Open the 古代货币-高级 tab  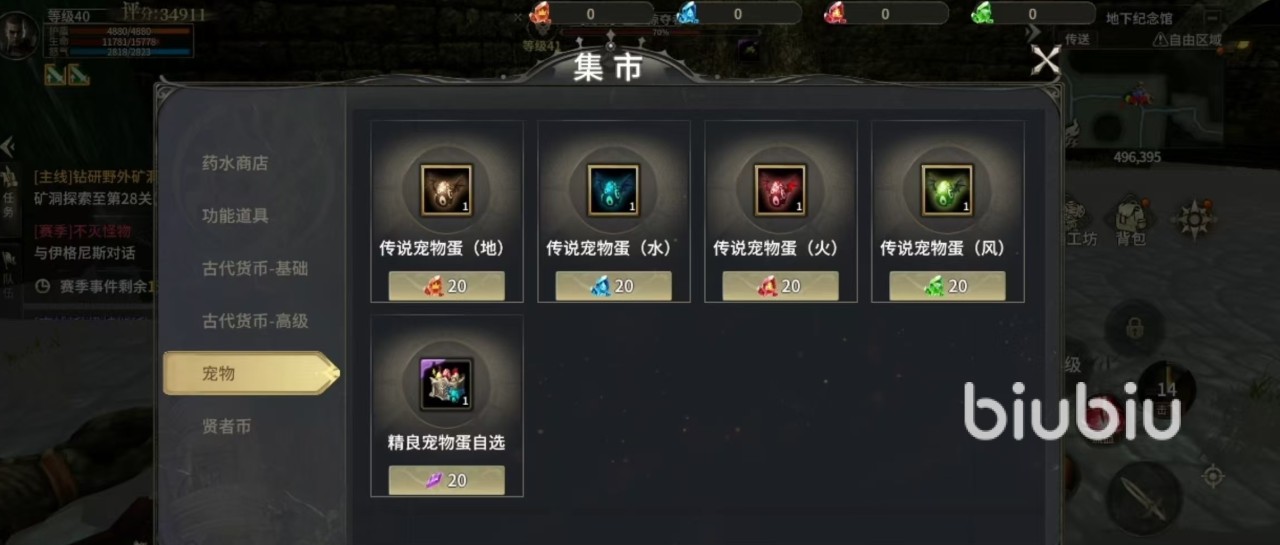[x=255, y=321]
